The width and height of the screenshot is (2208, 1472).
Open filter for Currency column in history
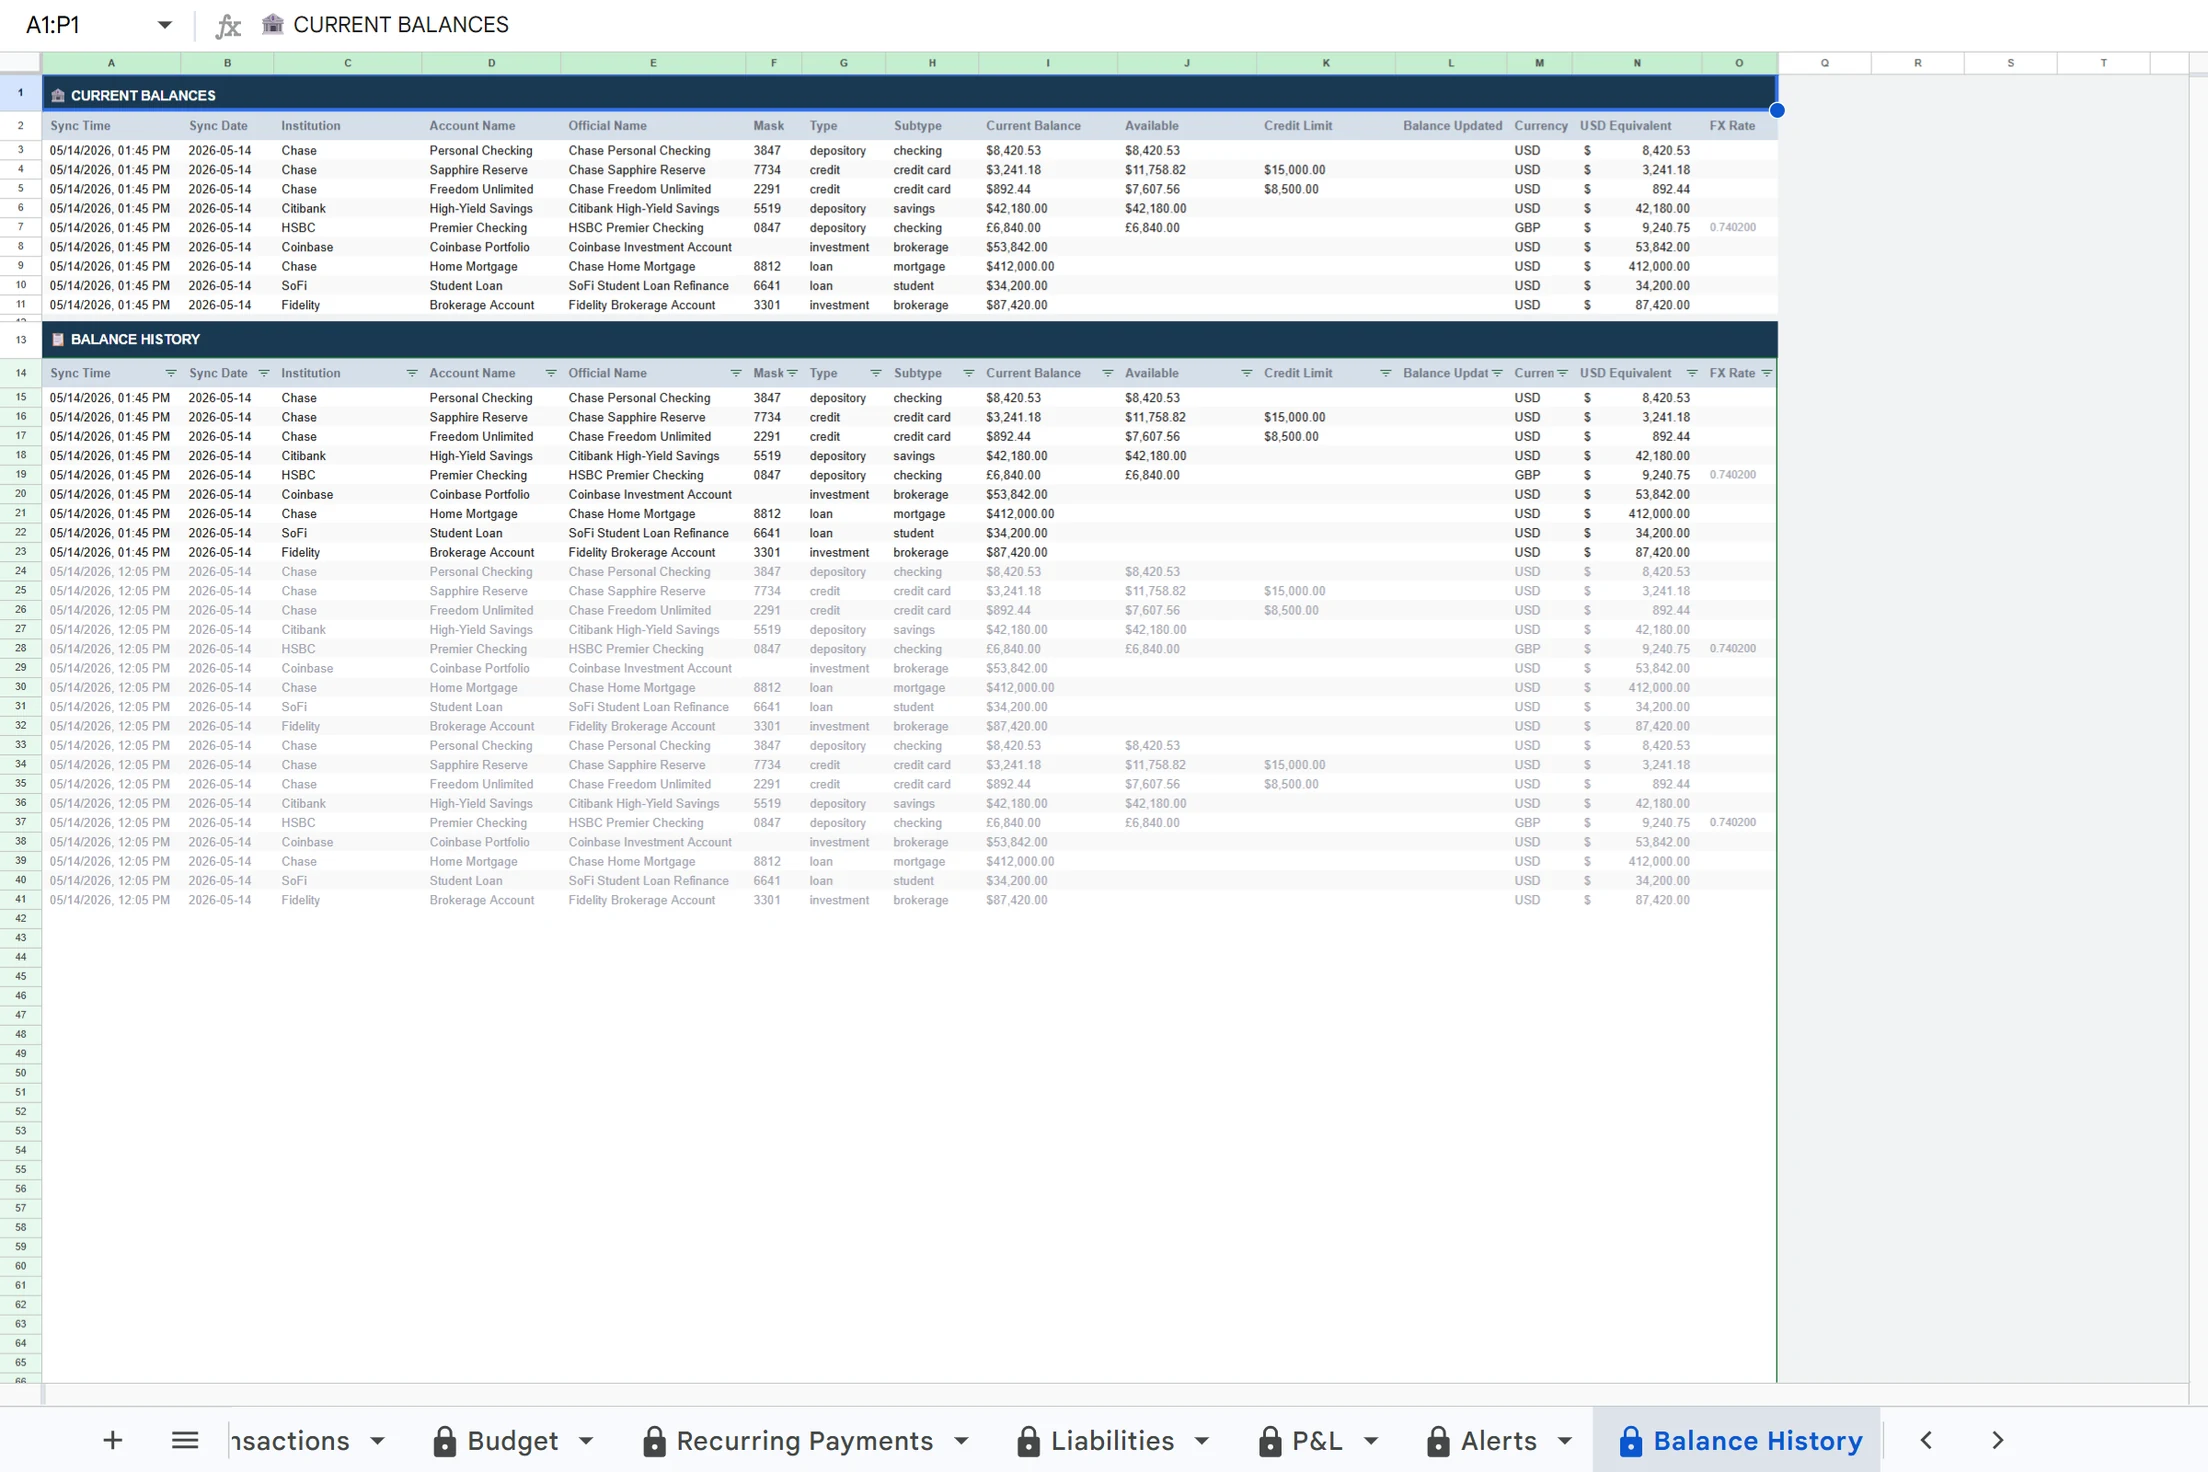point(1562,373)
